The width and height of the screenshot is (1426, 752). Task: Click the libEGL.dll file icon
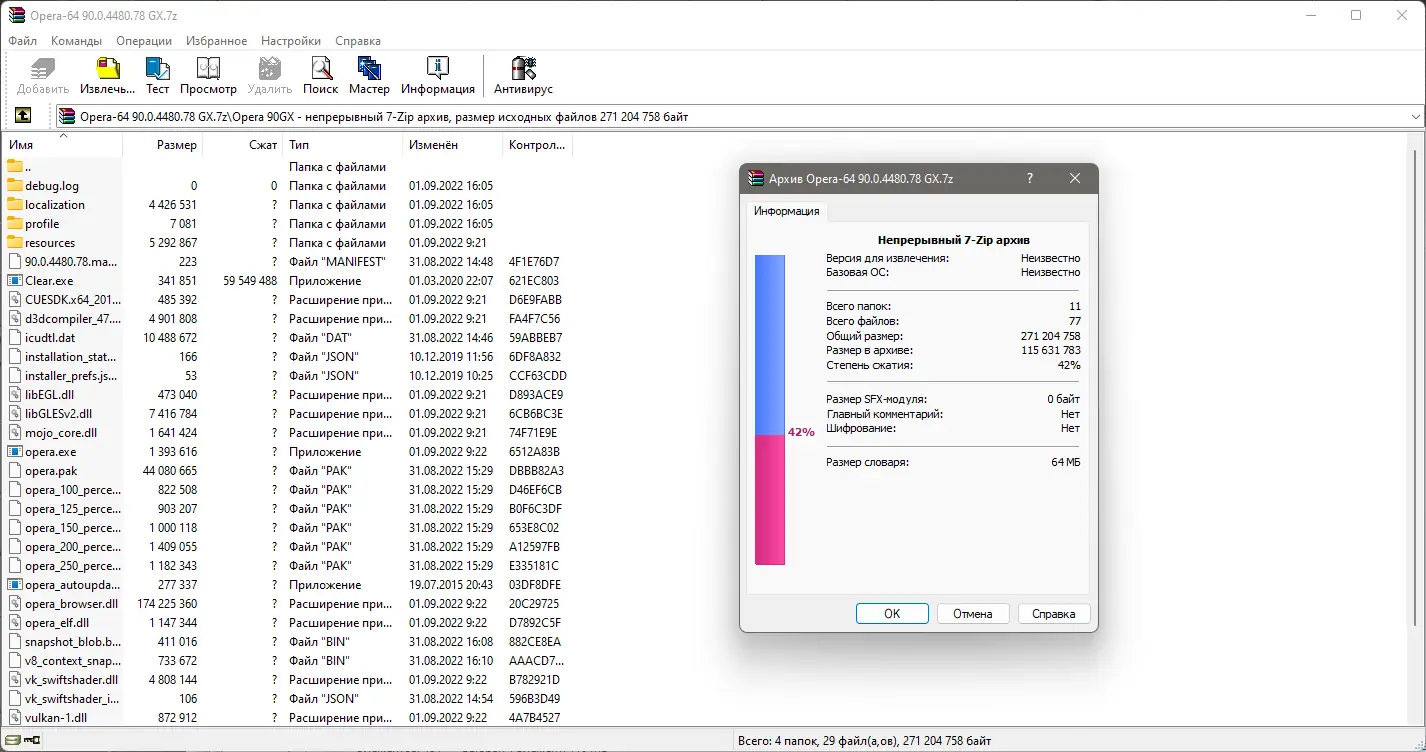click(15, 395)
